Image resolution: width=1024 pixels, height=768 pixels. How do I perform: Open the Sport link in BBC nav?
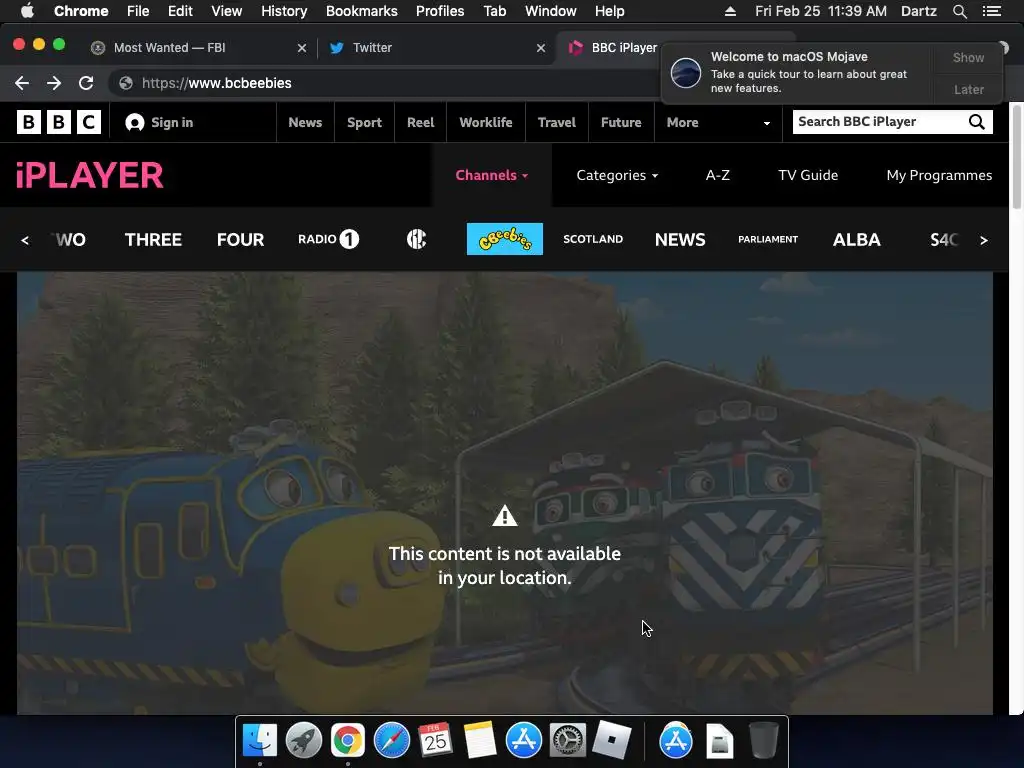click(364, 122)
